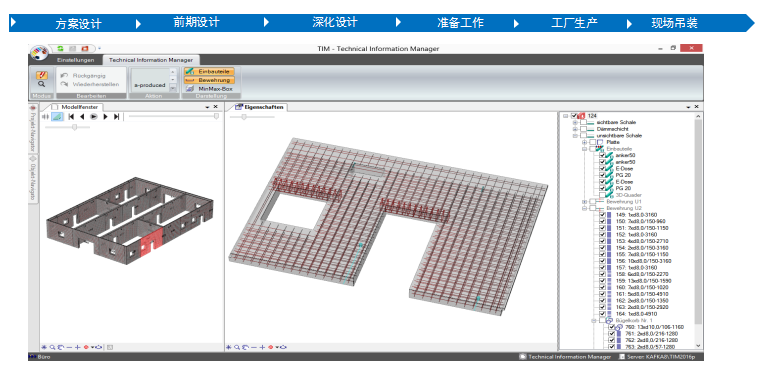Expand the Dämmschicht tree node
769x377 pixels.
point(575,129)
